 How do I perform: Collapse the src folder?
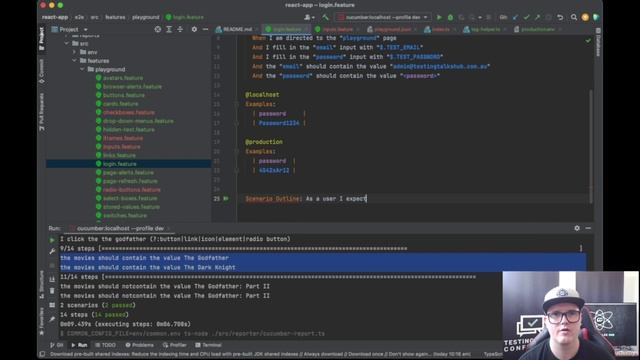67,43
